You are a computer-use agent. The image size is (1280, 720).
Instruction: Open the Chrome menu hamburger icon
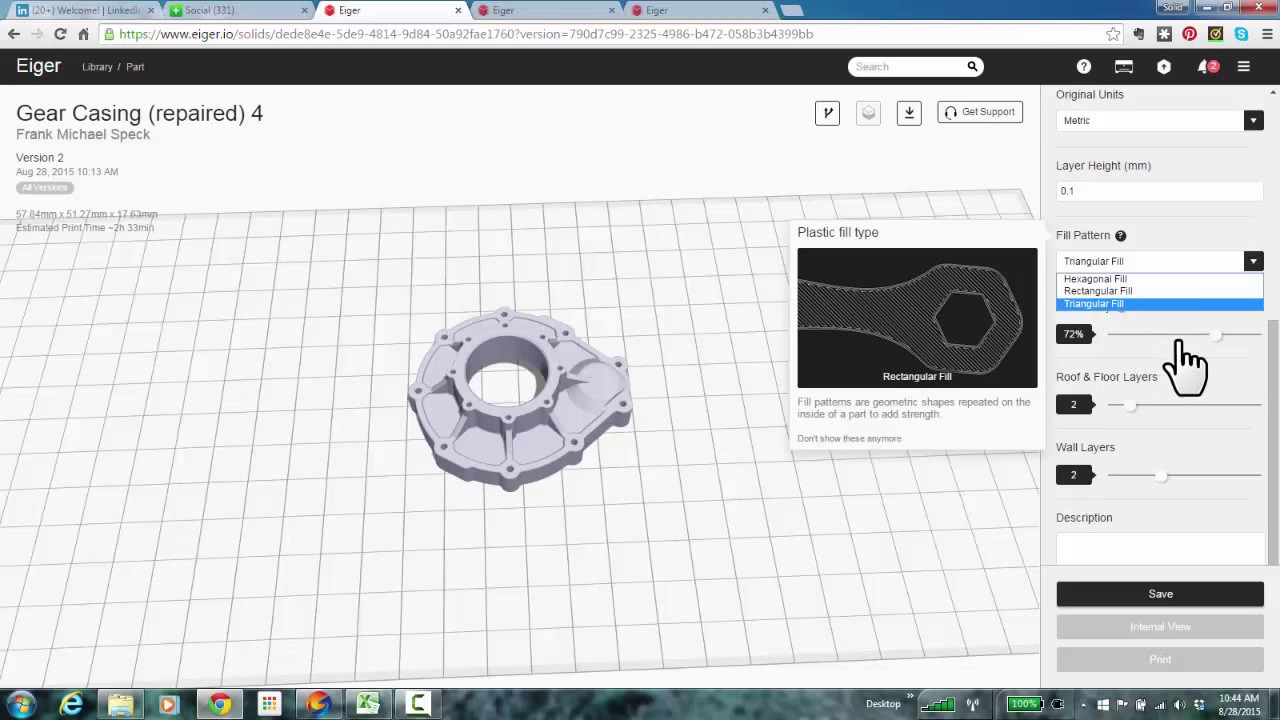1266,34
